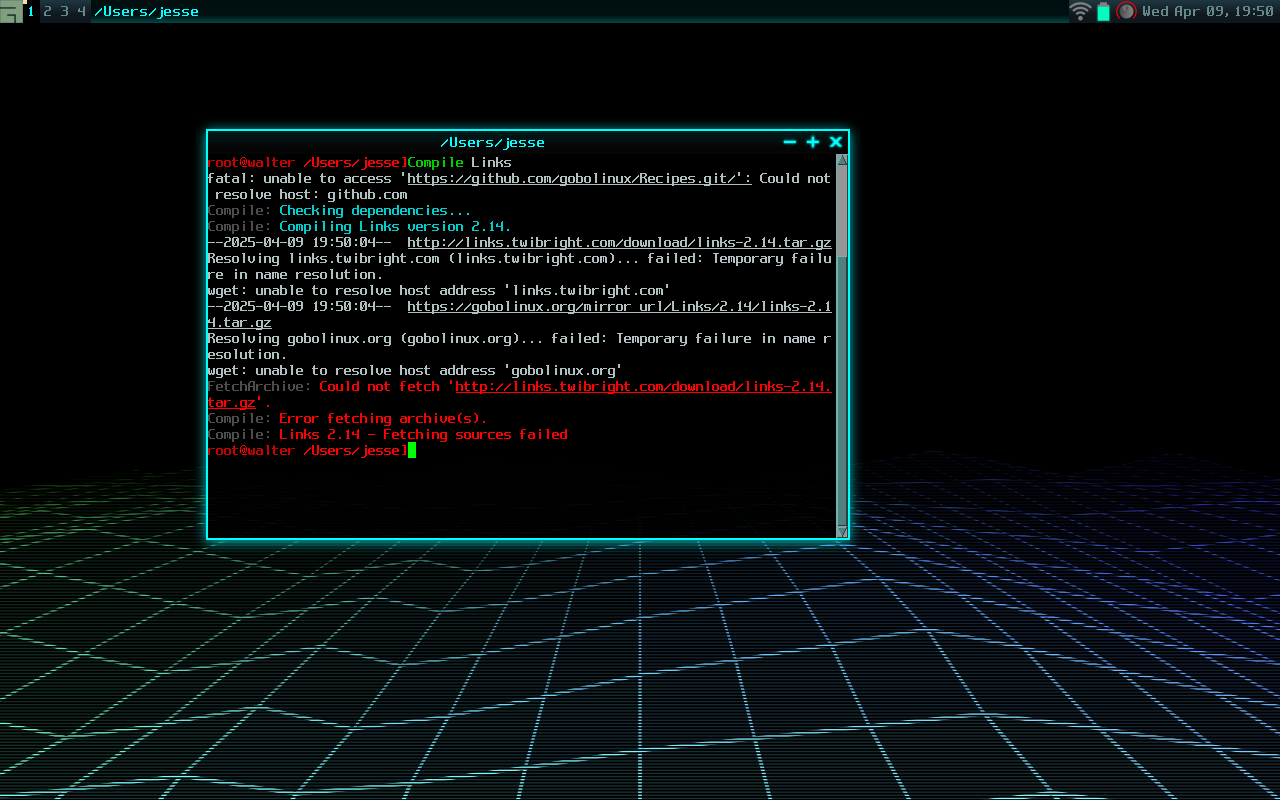Click the terminal title bar text /Users/jesse

point(492,142)
